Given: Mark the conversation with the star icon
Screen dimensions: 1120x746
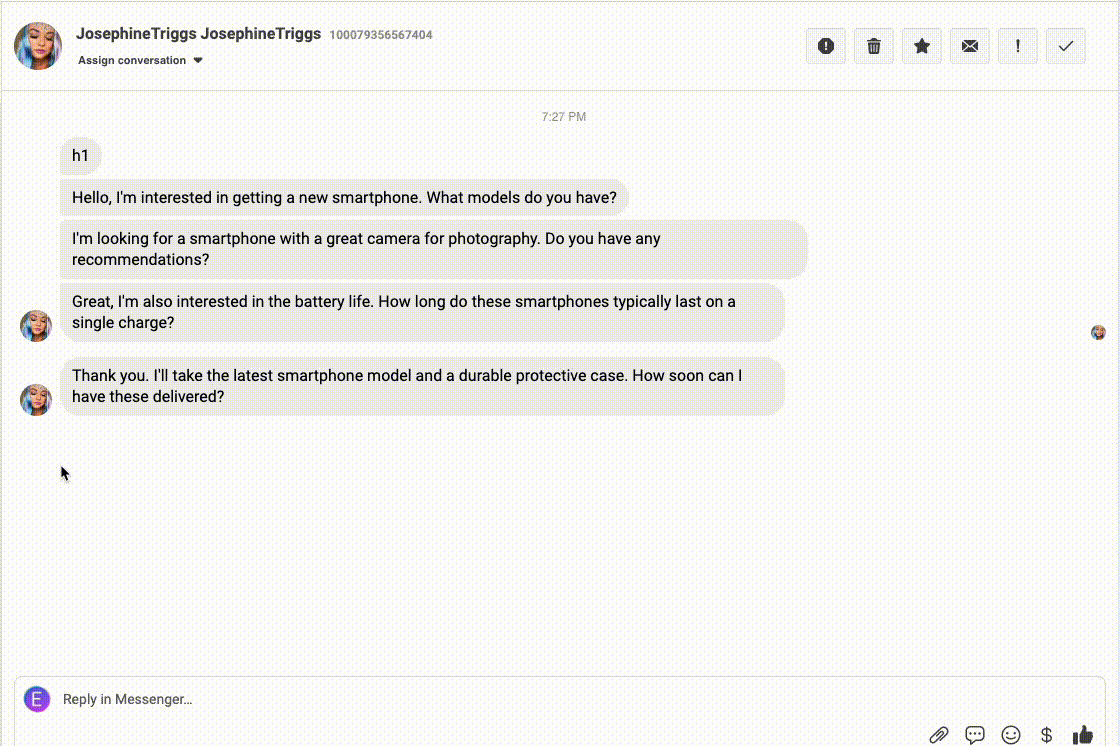Looking at the screenshot, I should 921,45.
